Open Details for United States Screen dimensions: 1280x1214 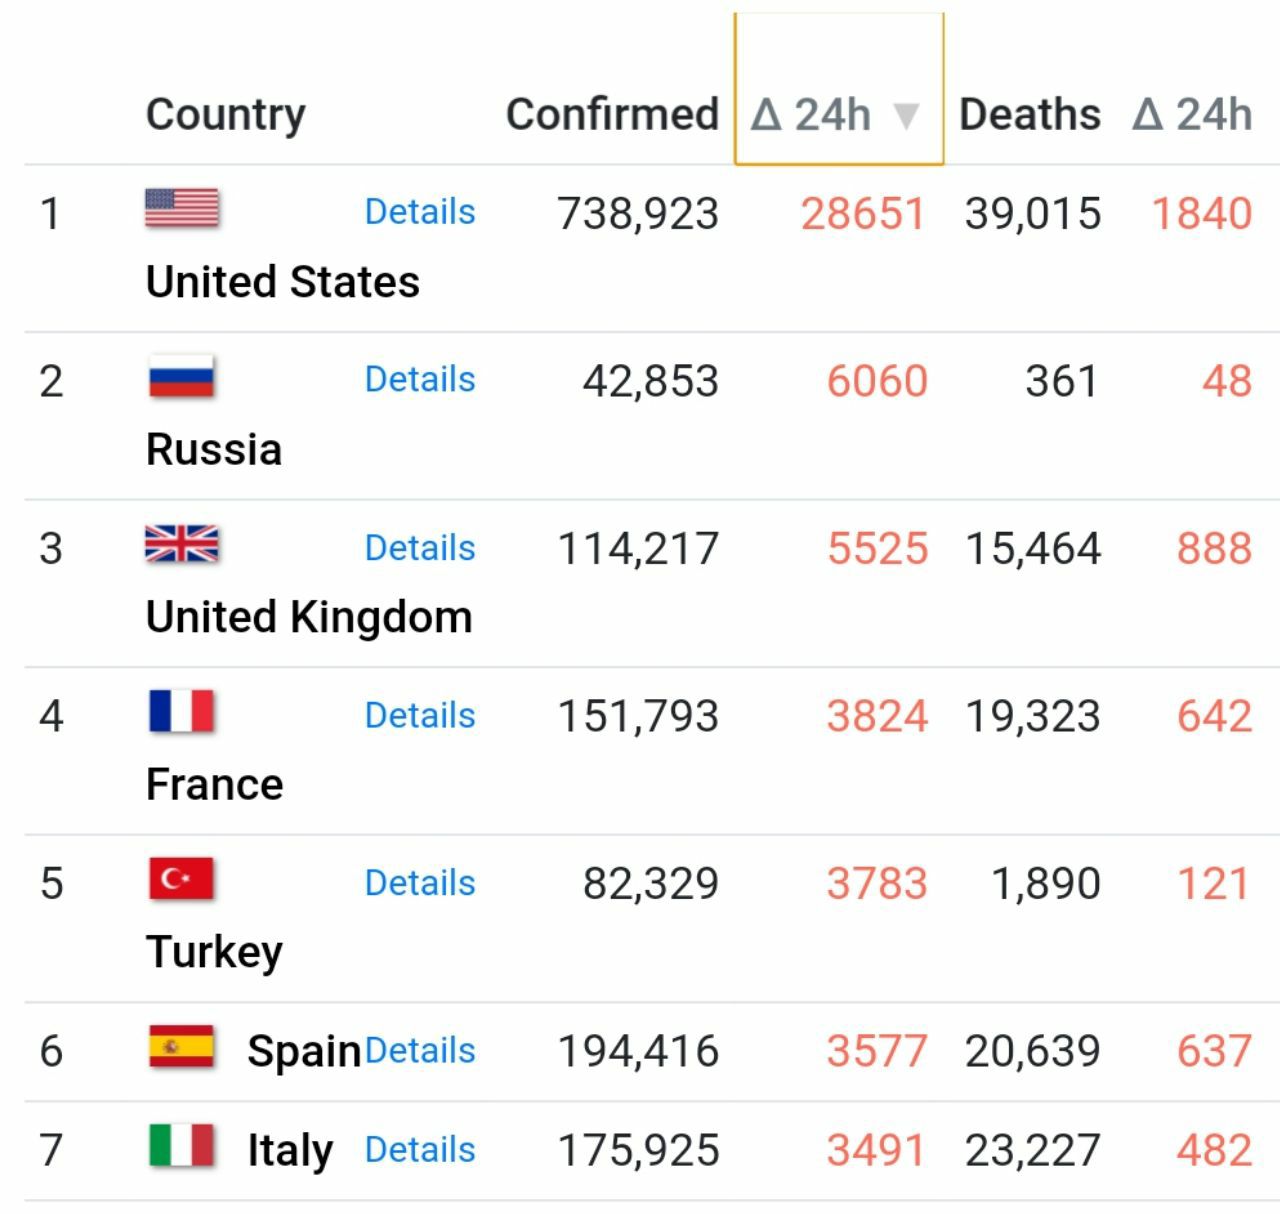click(x=420, y=212)
